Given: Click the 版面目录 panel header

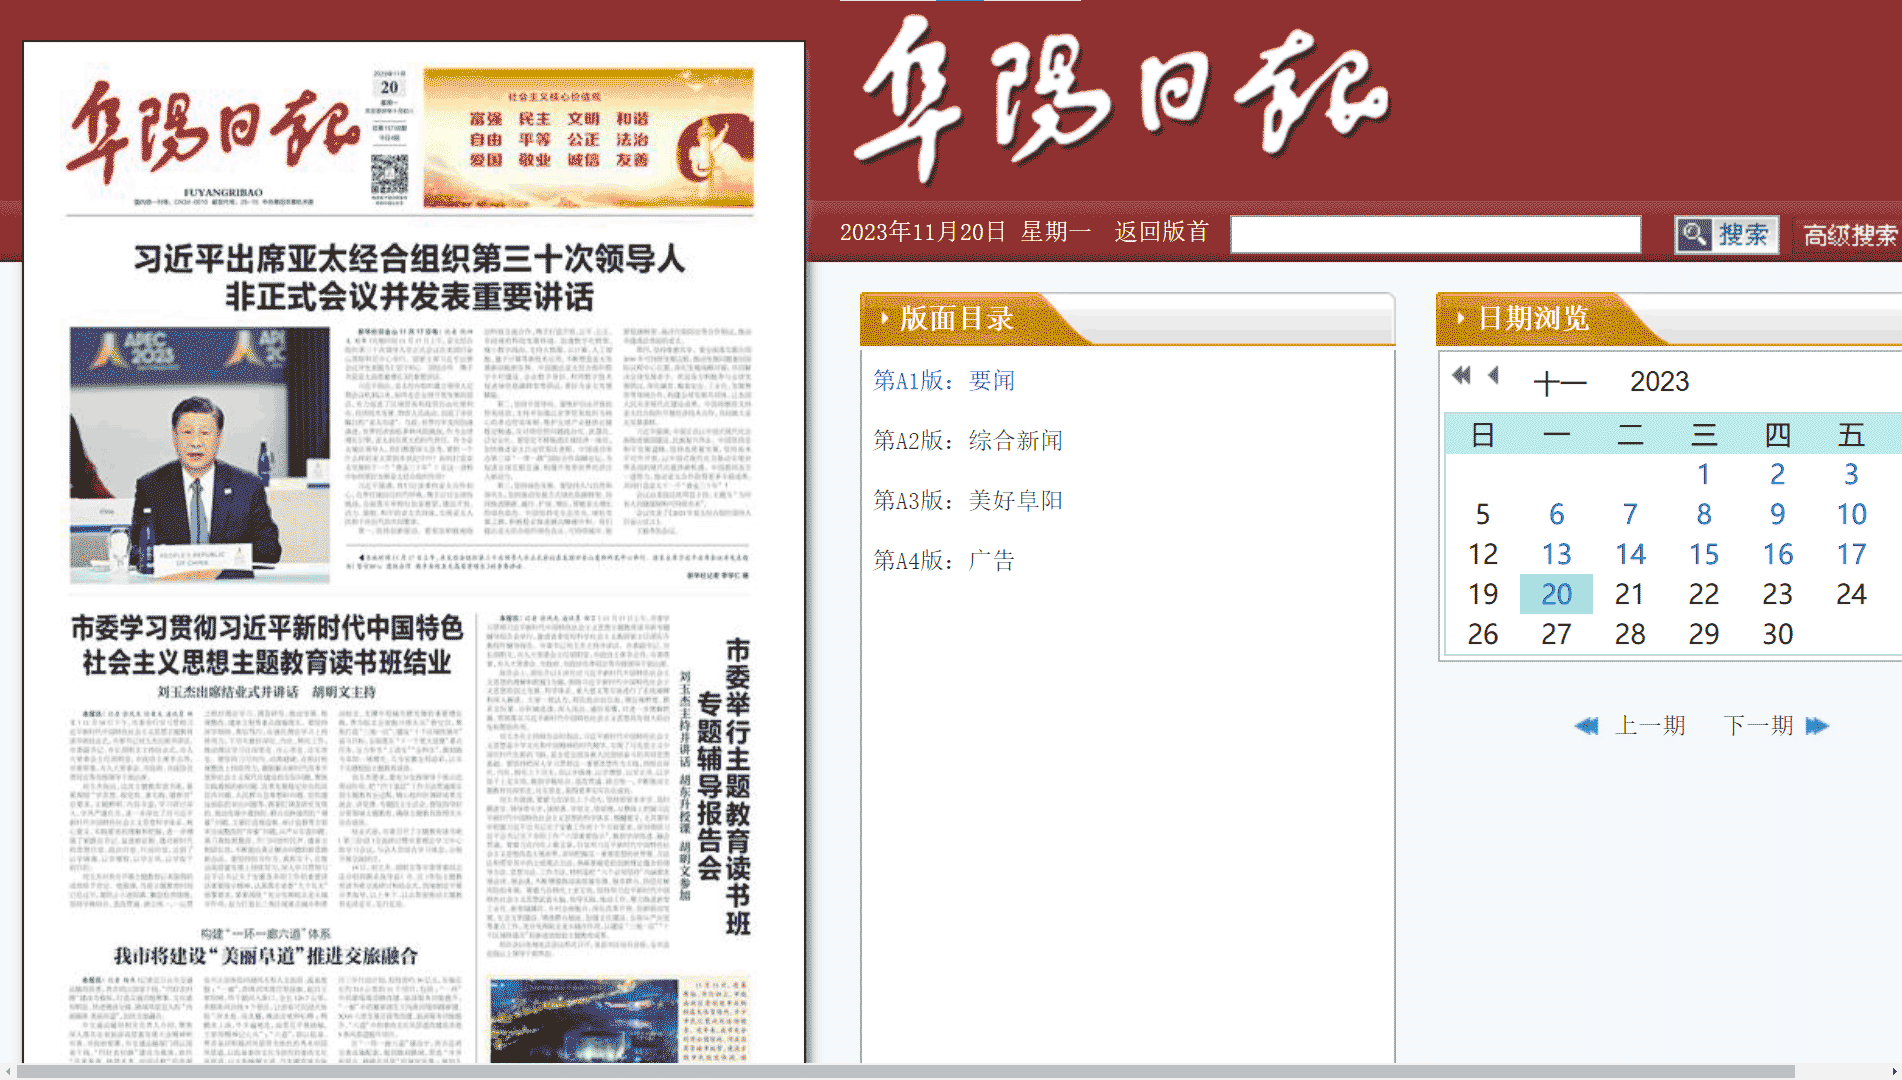Looking at the screenshot, I should tap(1127, 319).
